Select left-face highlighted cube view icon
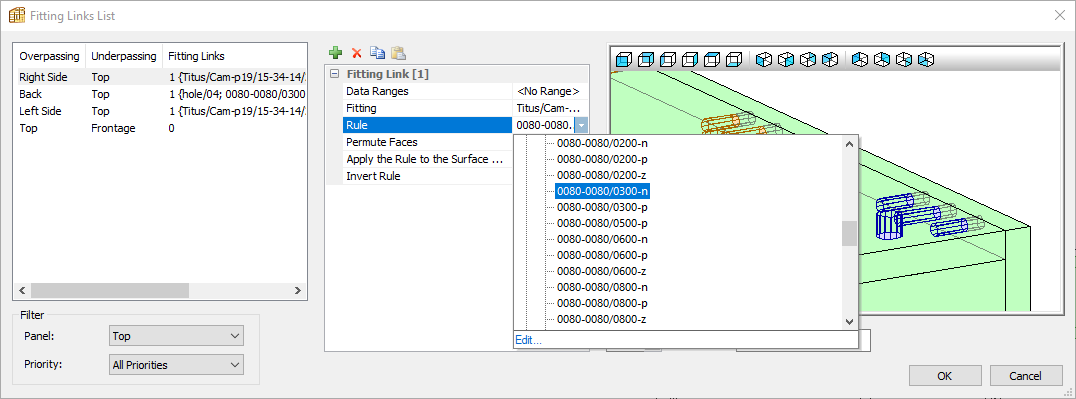Viewport: 1076px width, 399px height. click(x=668, y=60)
